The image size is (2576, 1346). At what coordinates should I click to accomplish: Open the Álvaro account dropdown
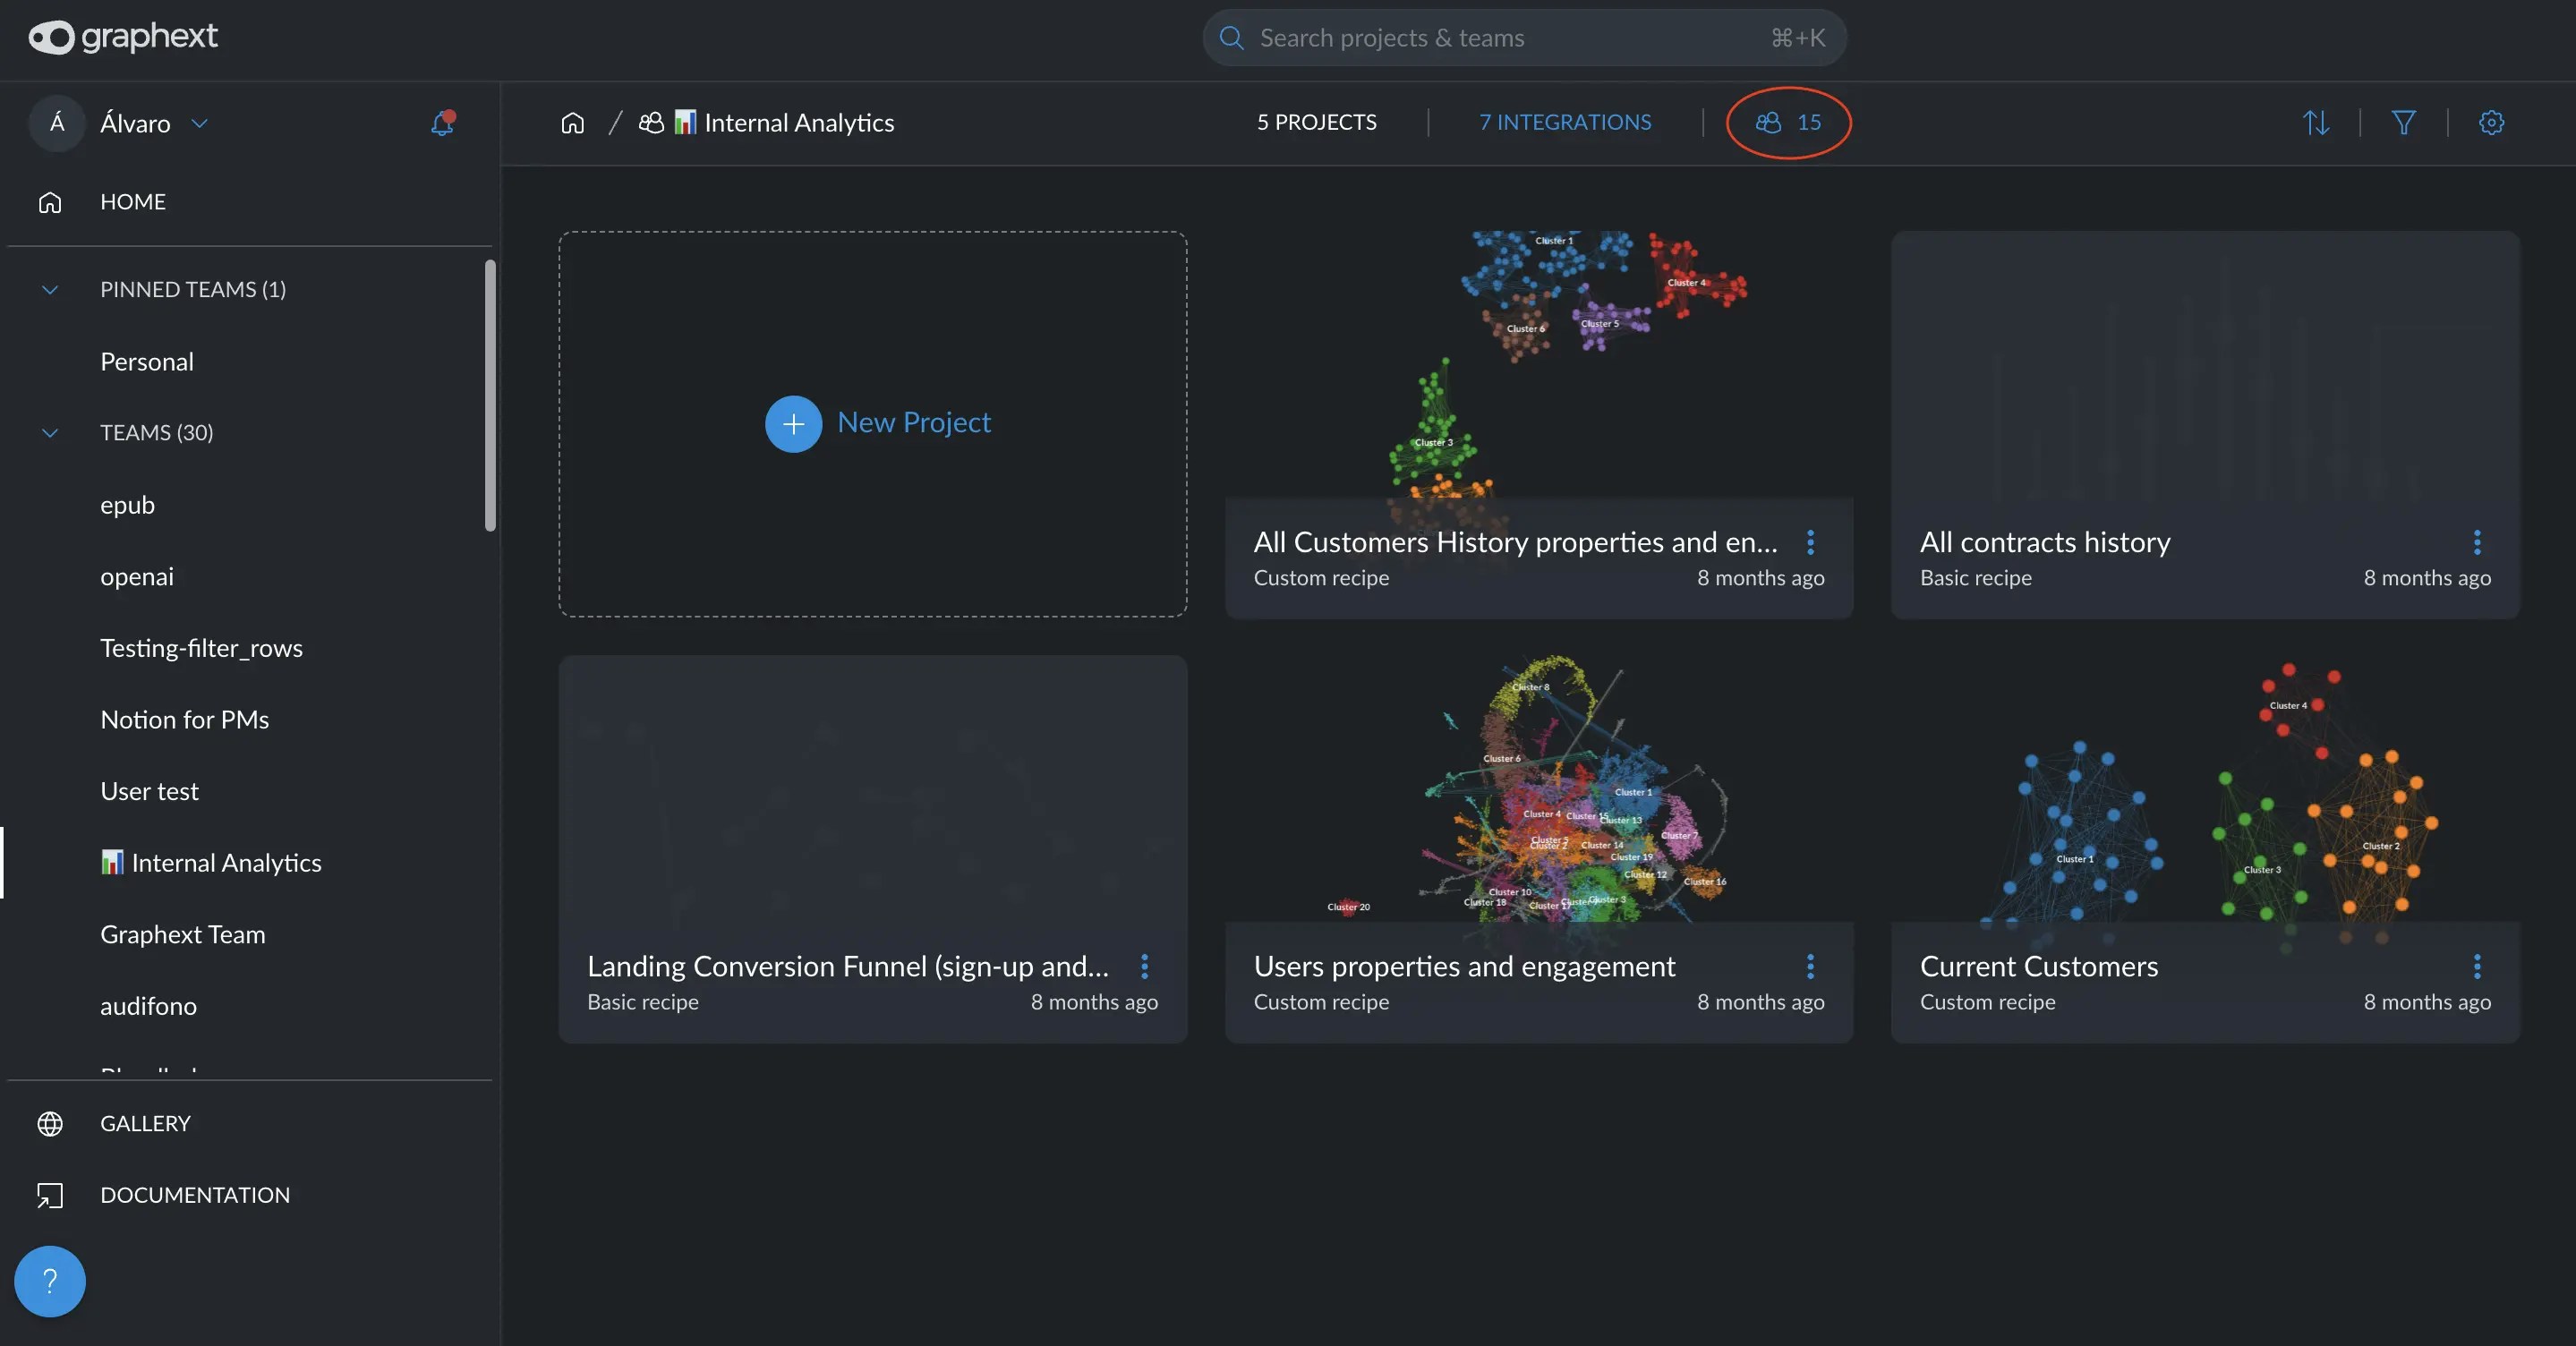pyautogui.click(x=199, y=123)
